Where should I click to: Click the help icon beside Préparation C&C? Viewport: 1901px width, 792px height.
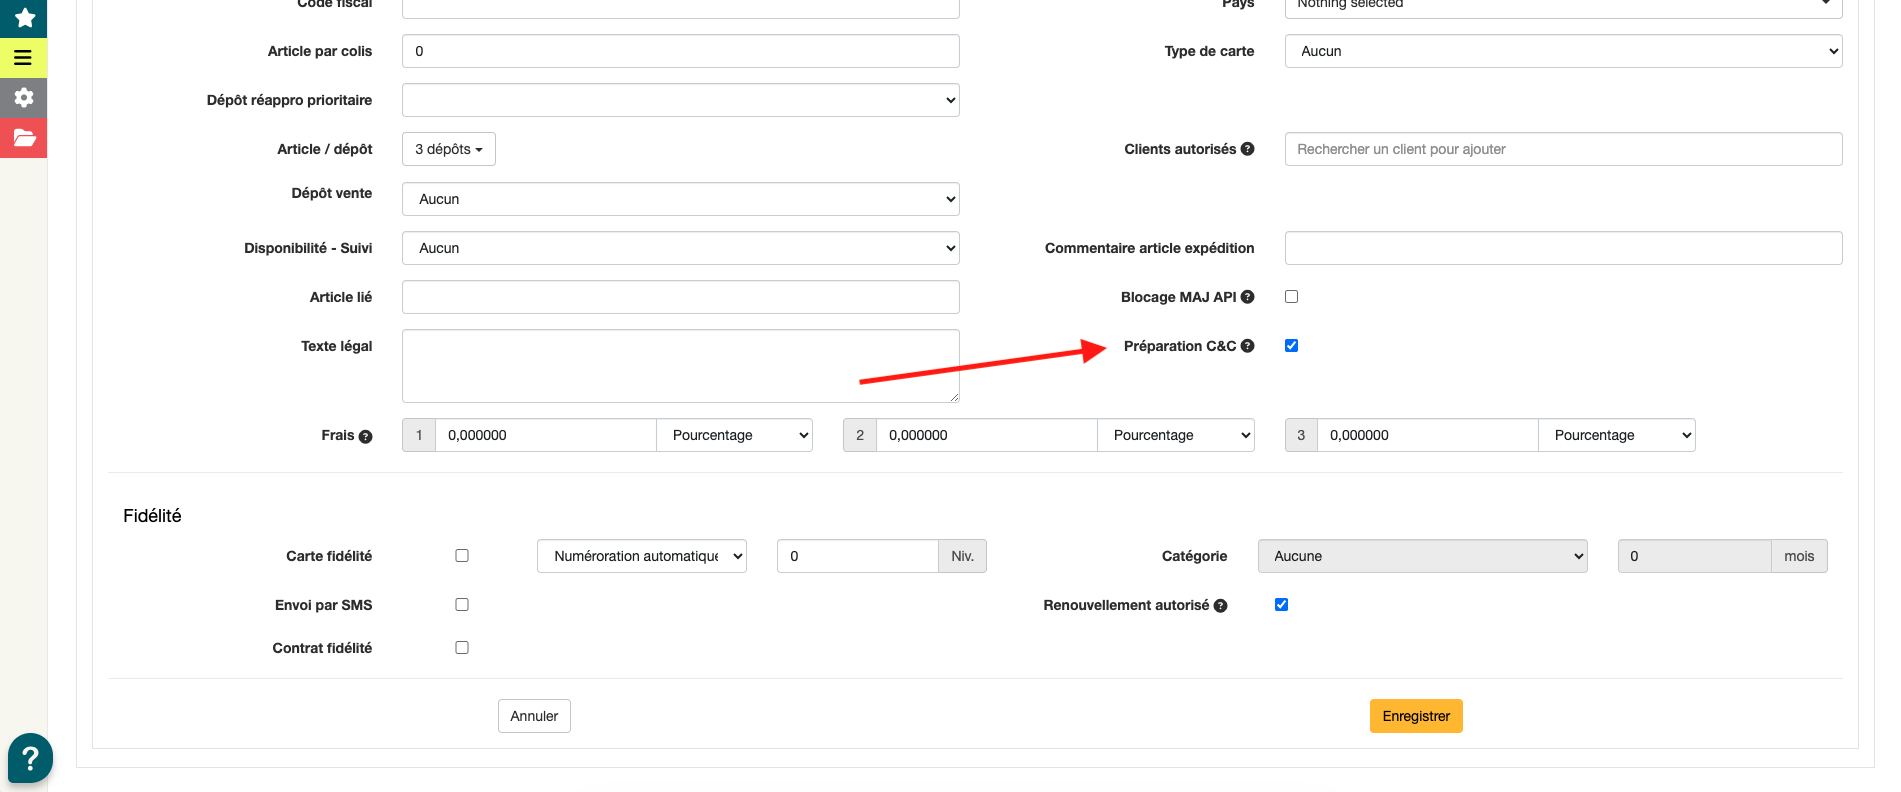[1247, 346]
